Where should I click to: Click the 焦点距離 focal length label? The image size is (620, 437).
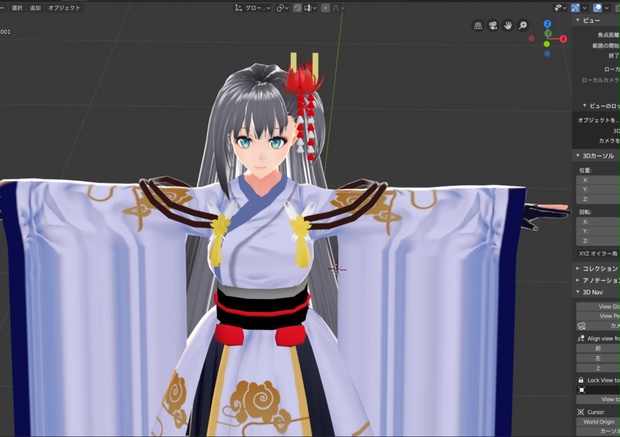coord(609,35)
